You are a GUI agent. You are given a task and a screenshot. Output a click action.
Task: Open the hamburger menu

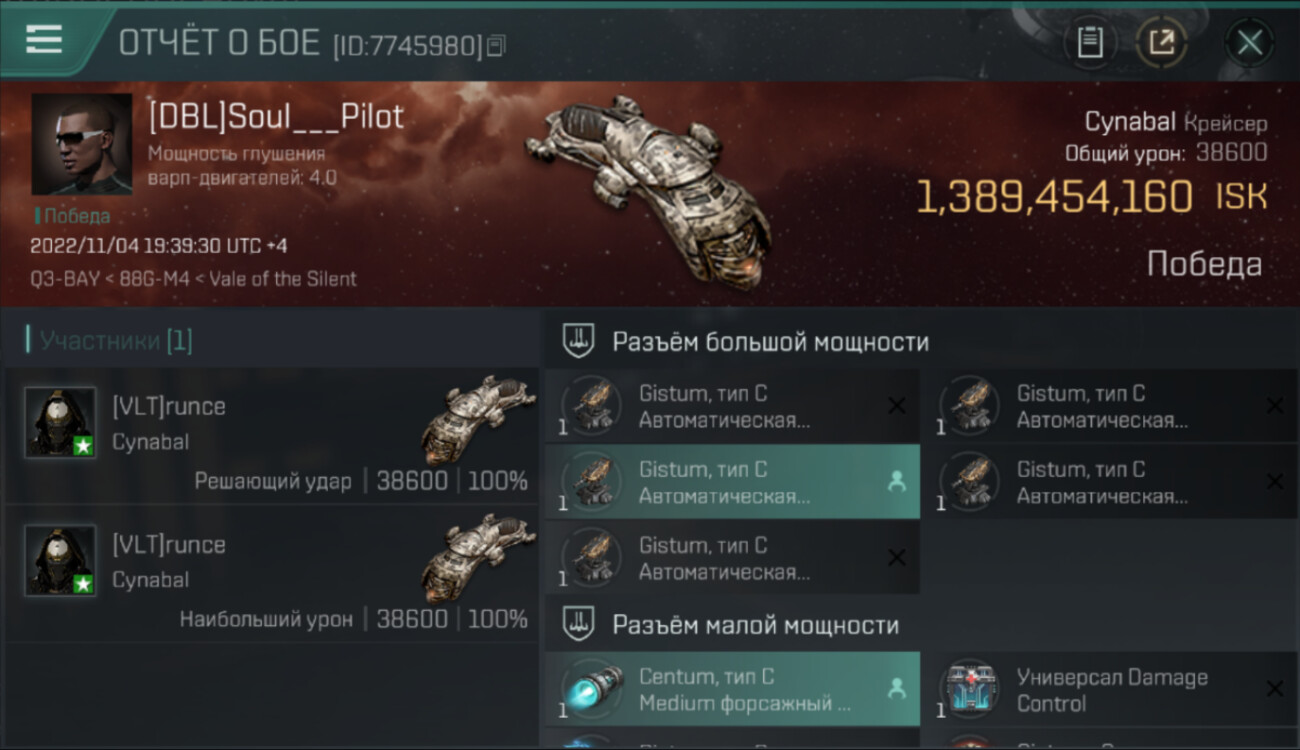[44, 40]
